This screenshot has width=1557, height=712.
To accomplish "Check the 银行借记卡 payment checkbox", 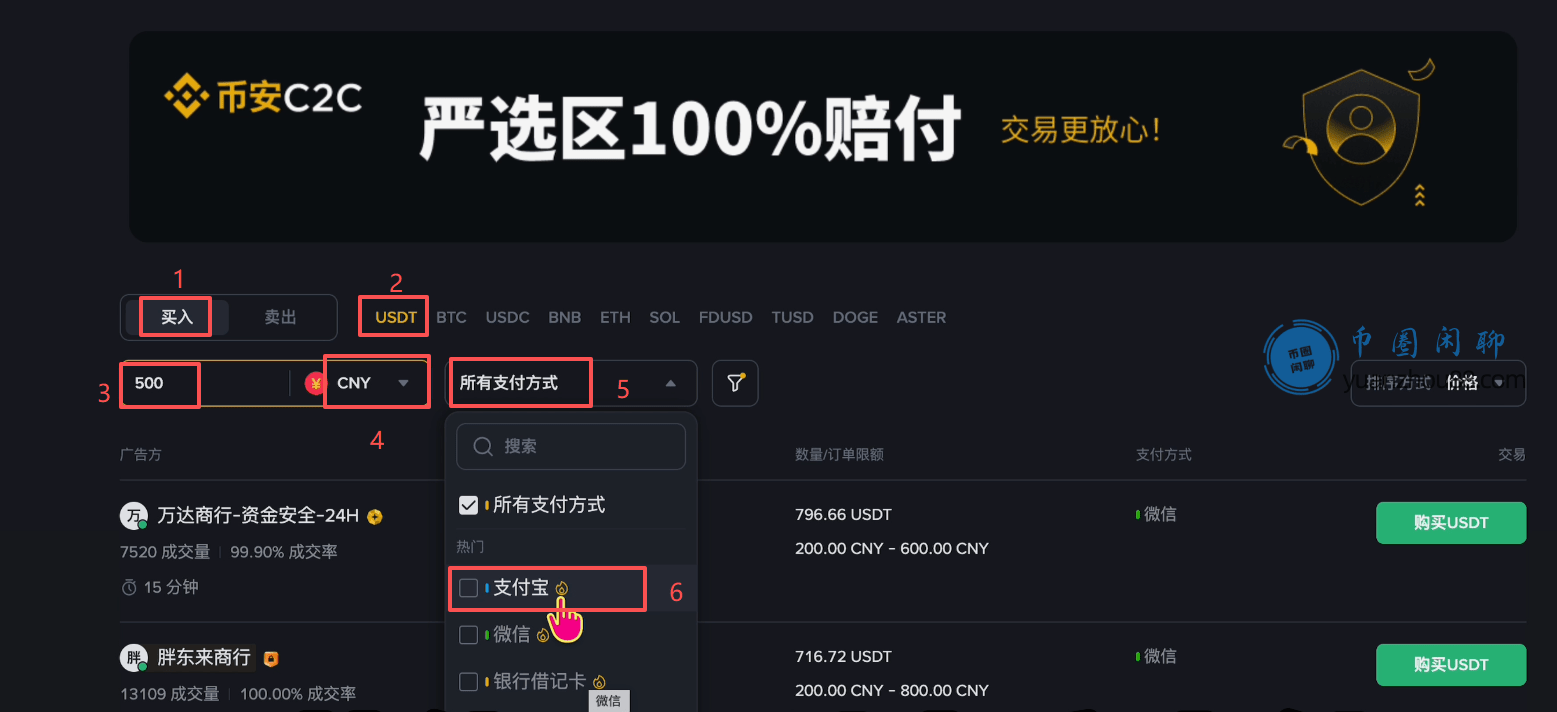I will [468, 682].
